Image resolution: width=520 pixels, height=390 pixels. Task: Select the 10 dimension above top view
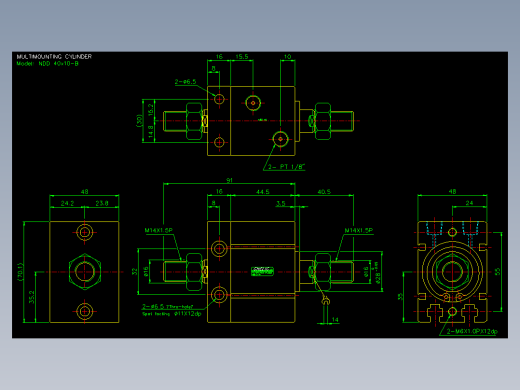[288, 57]
